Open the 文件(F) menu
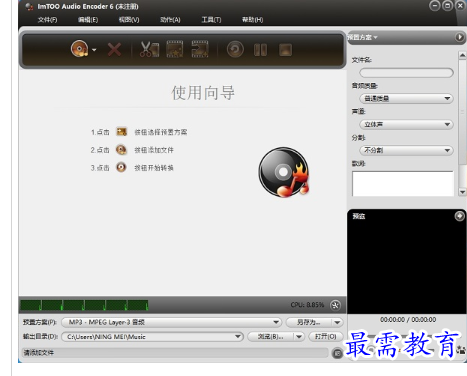The height and width of the screenshot is (376, 467). [47, 20]
